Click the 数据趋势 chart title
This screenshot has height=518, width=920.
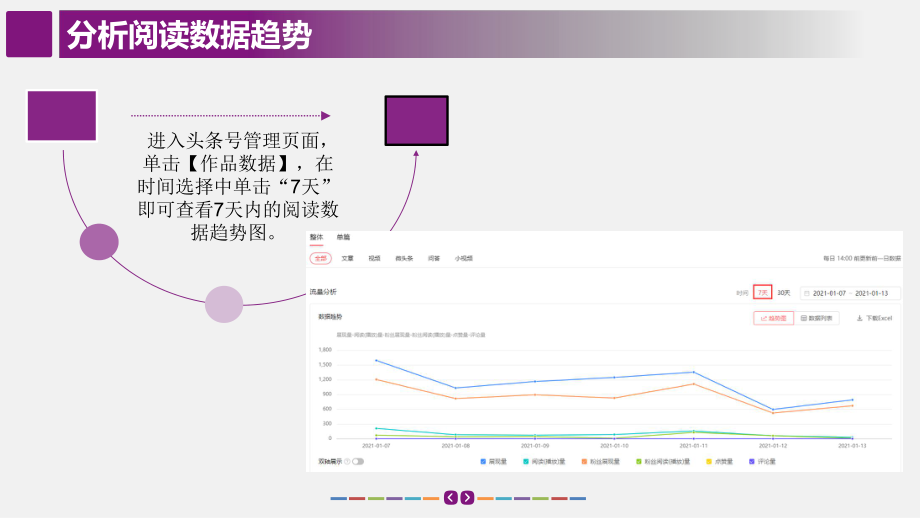point(330,317)
